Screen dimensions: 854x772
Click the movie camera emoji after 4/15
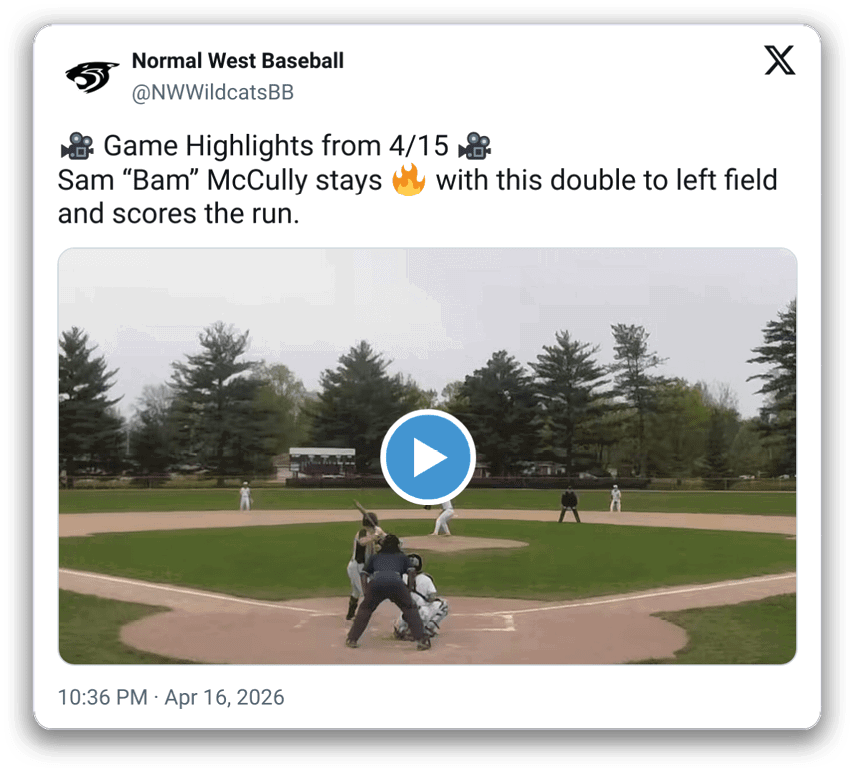pos(474,146)
